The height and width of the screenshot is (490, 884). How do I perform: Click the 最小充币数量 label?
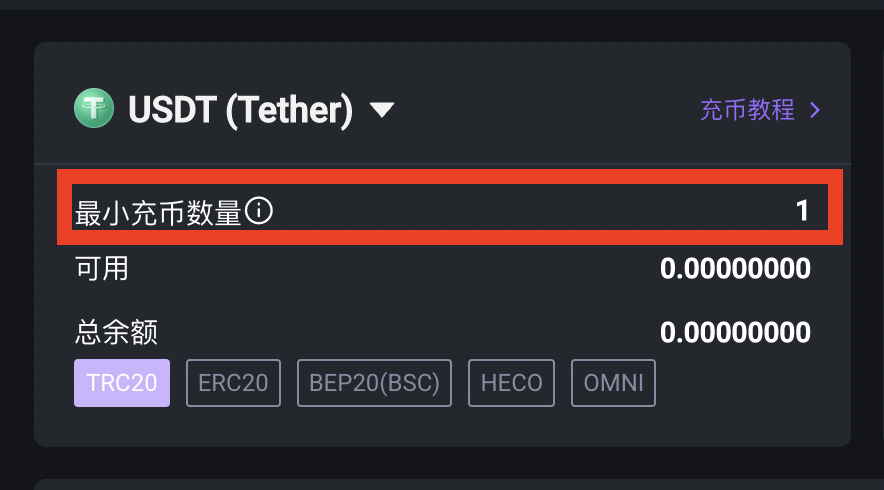pos(158,213)
